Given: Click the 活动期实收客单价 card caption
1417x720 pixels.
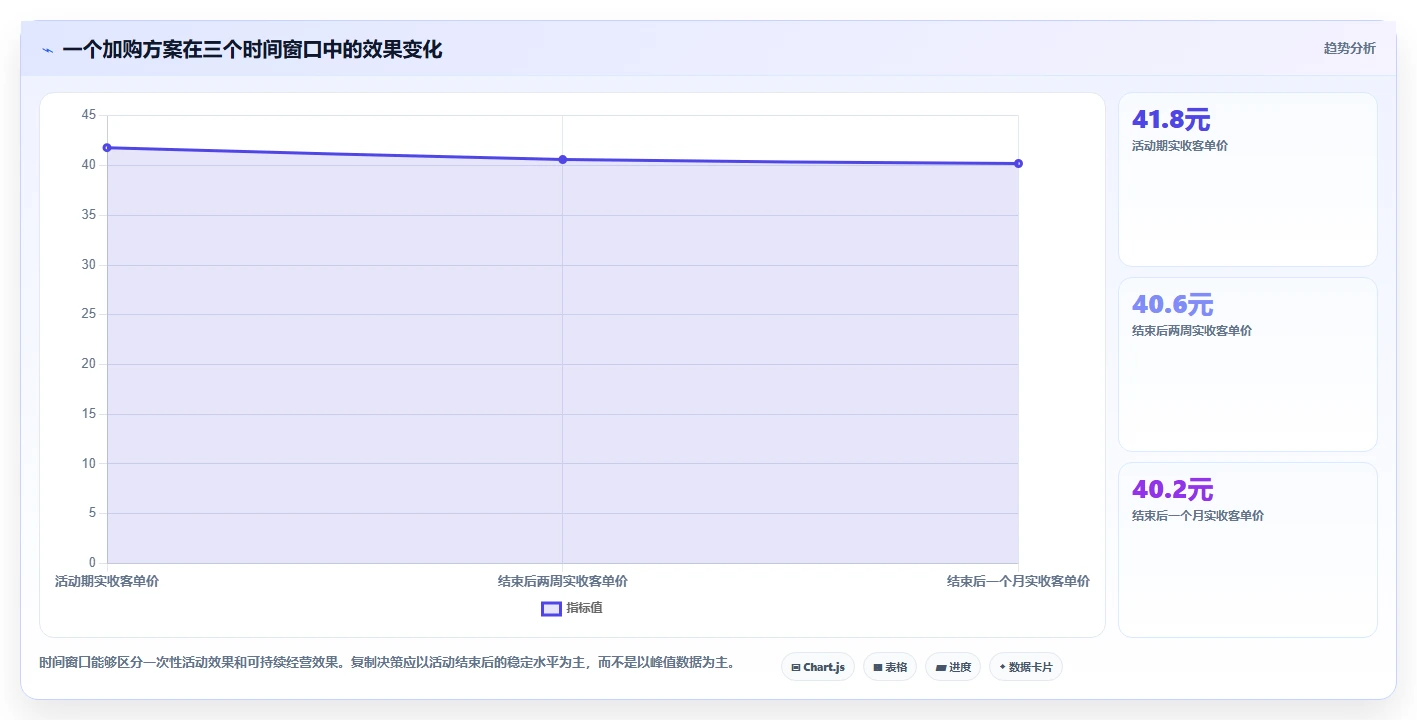Looking at the screenshot, I should point(1180,146).
